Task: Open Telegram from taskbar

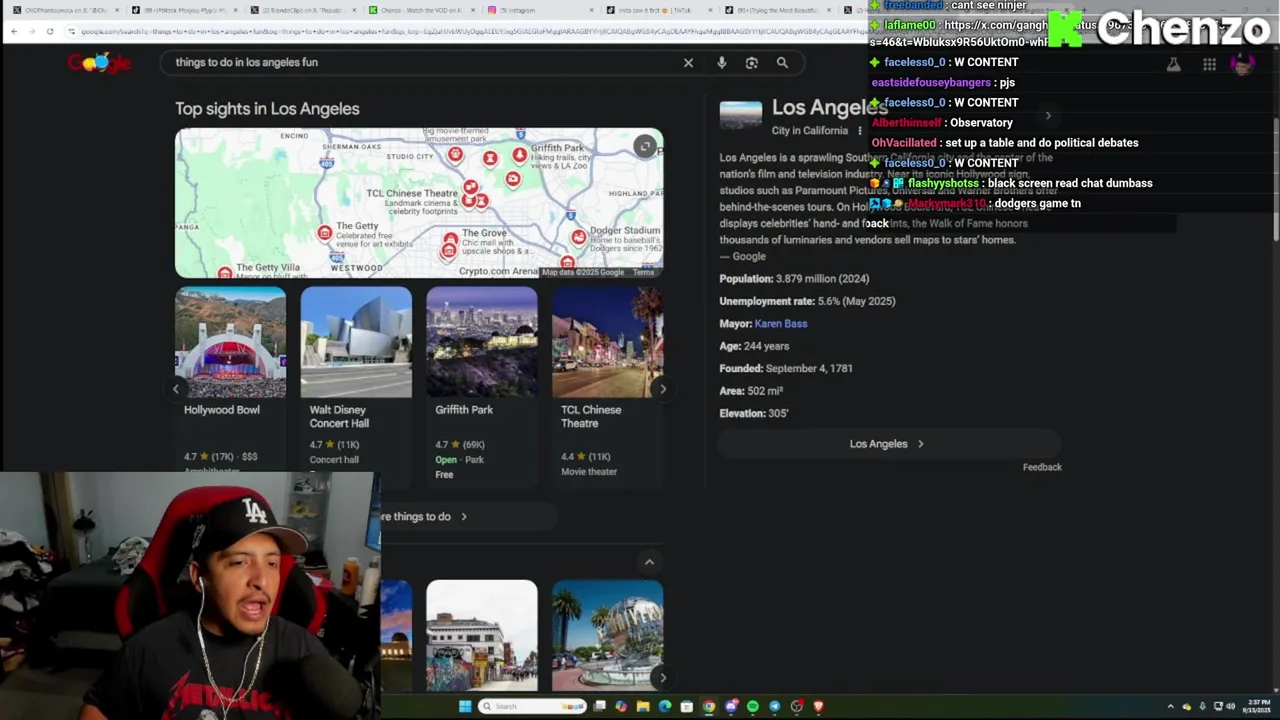Action: pyautogui.click(x=775, y=706)
